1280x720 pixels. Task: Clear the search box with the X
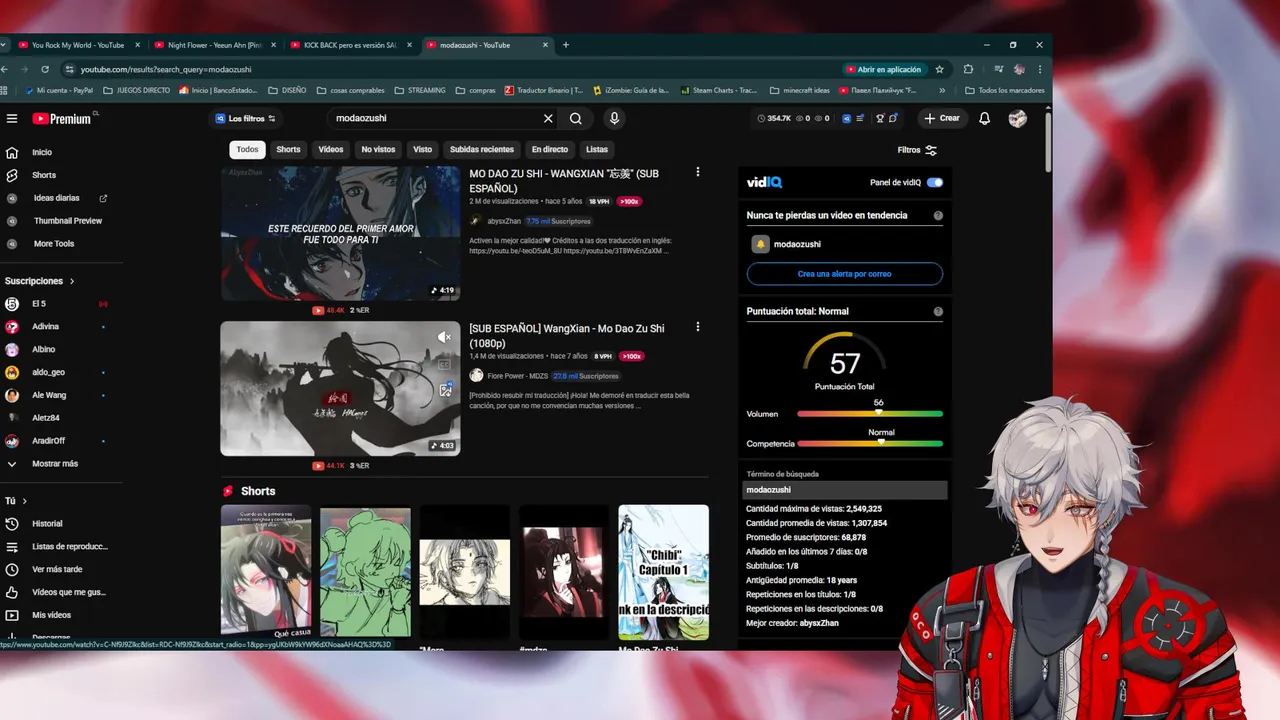[x=548, y=118]
